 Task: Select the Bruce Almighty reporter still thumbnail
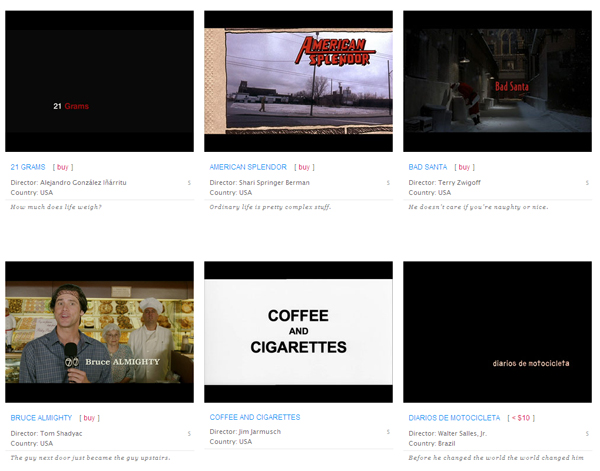tap(99, 333)
